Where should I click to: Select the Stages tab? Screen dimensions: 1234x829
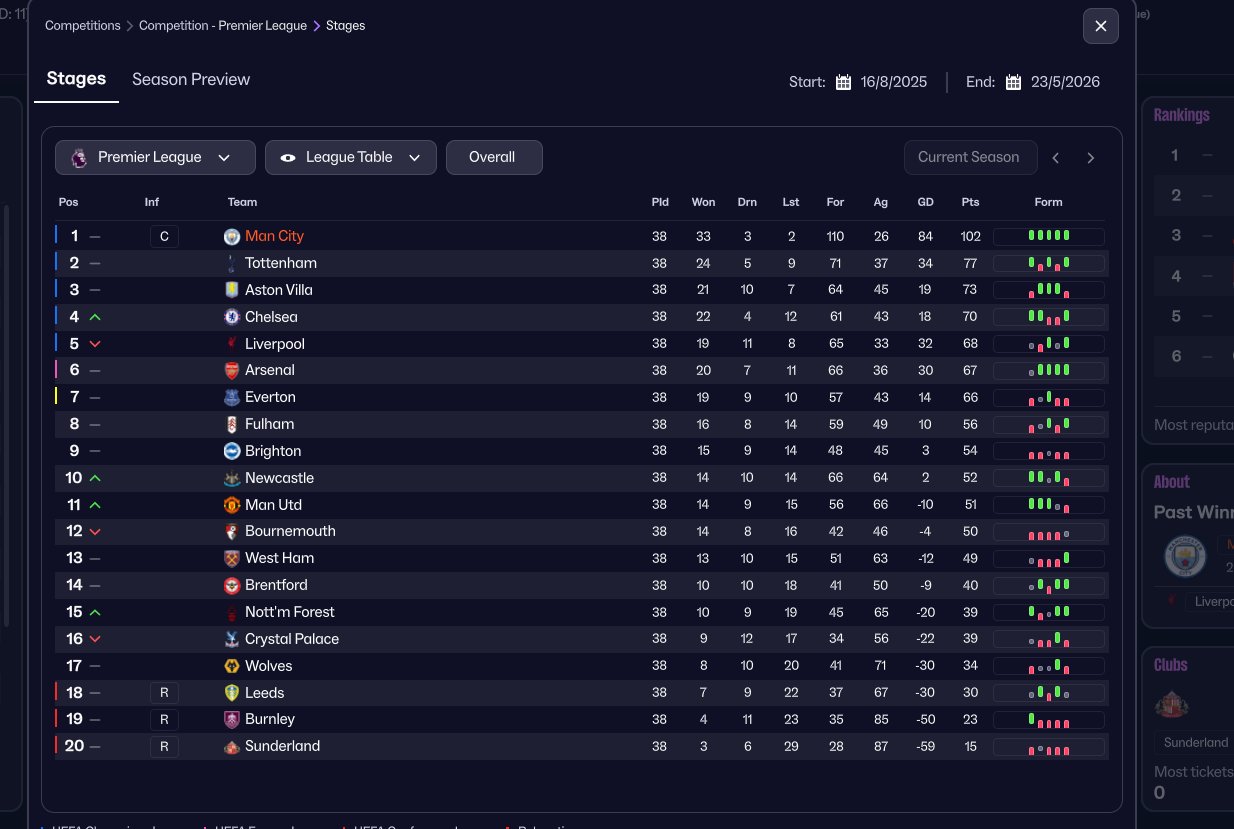click(76, 79)
